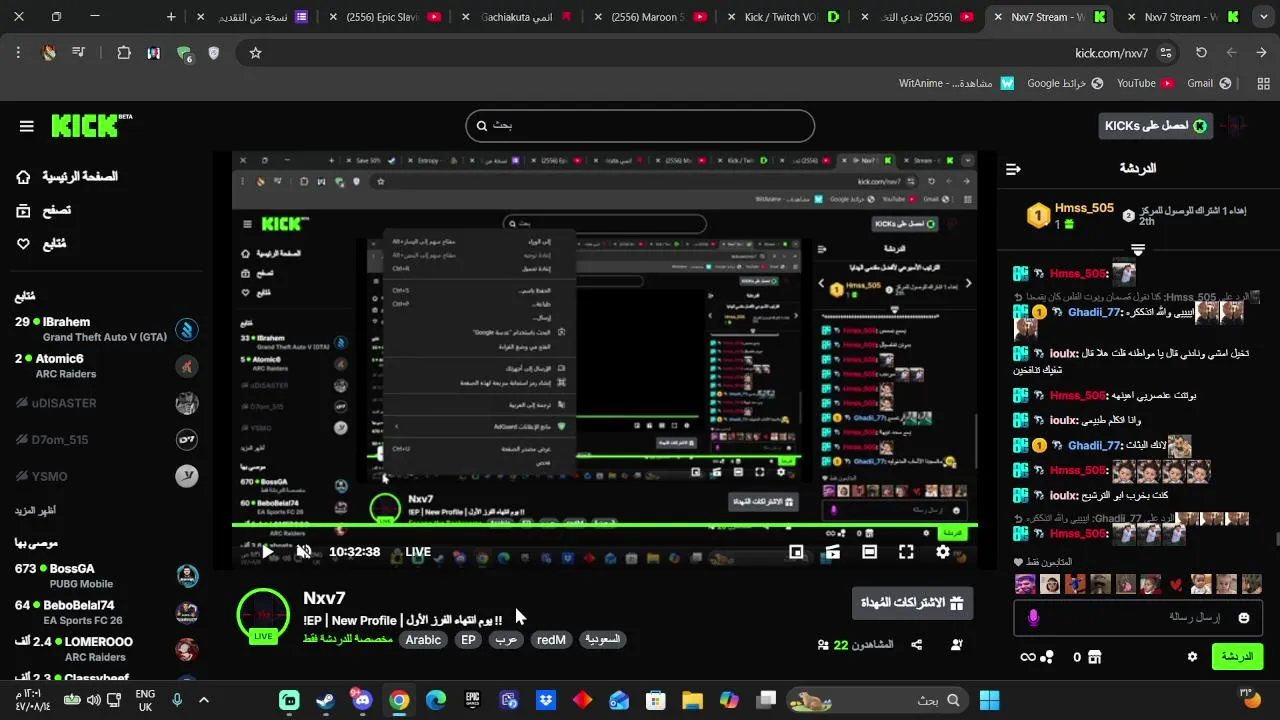The image size is (1280, 720).
Task: Open Browse section in sidebar
Action: (x=44, y=210)
